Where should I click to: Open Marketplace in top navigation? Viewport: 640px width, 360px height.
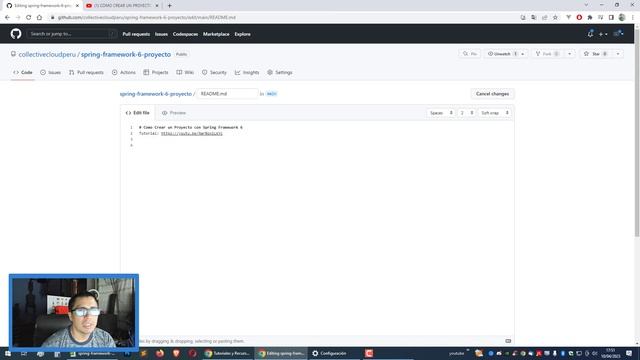[x=216, y=34]
